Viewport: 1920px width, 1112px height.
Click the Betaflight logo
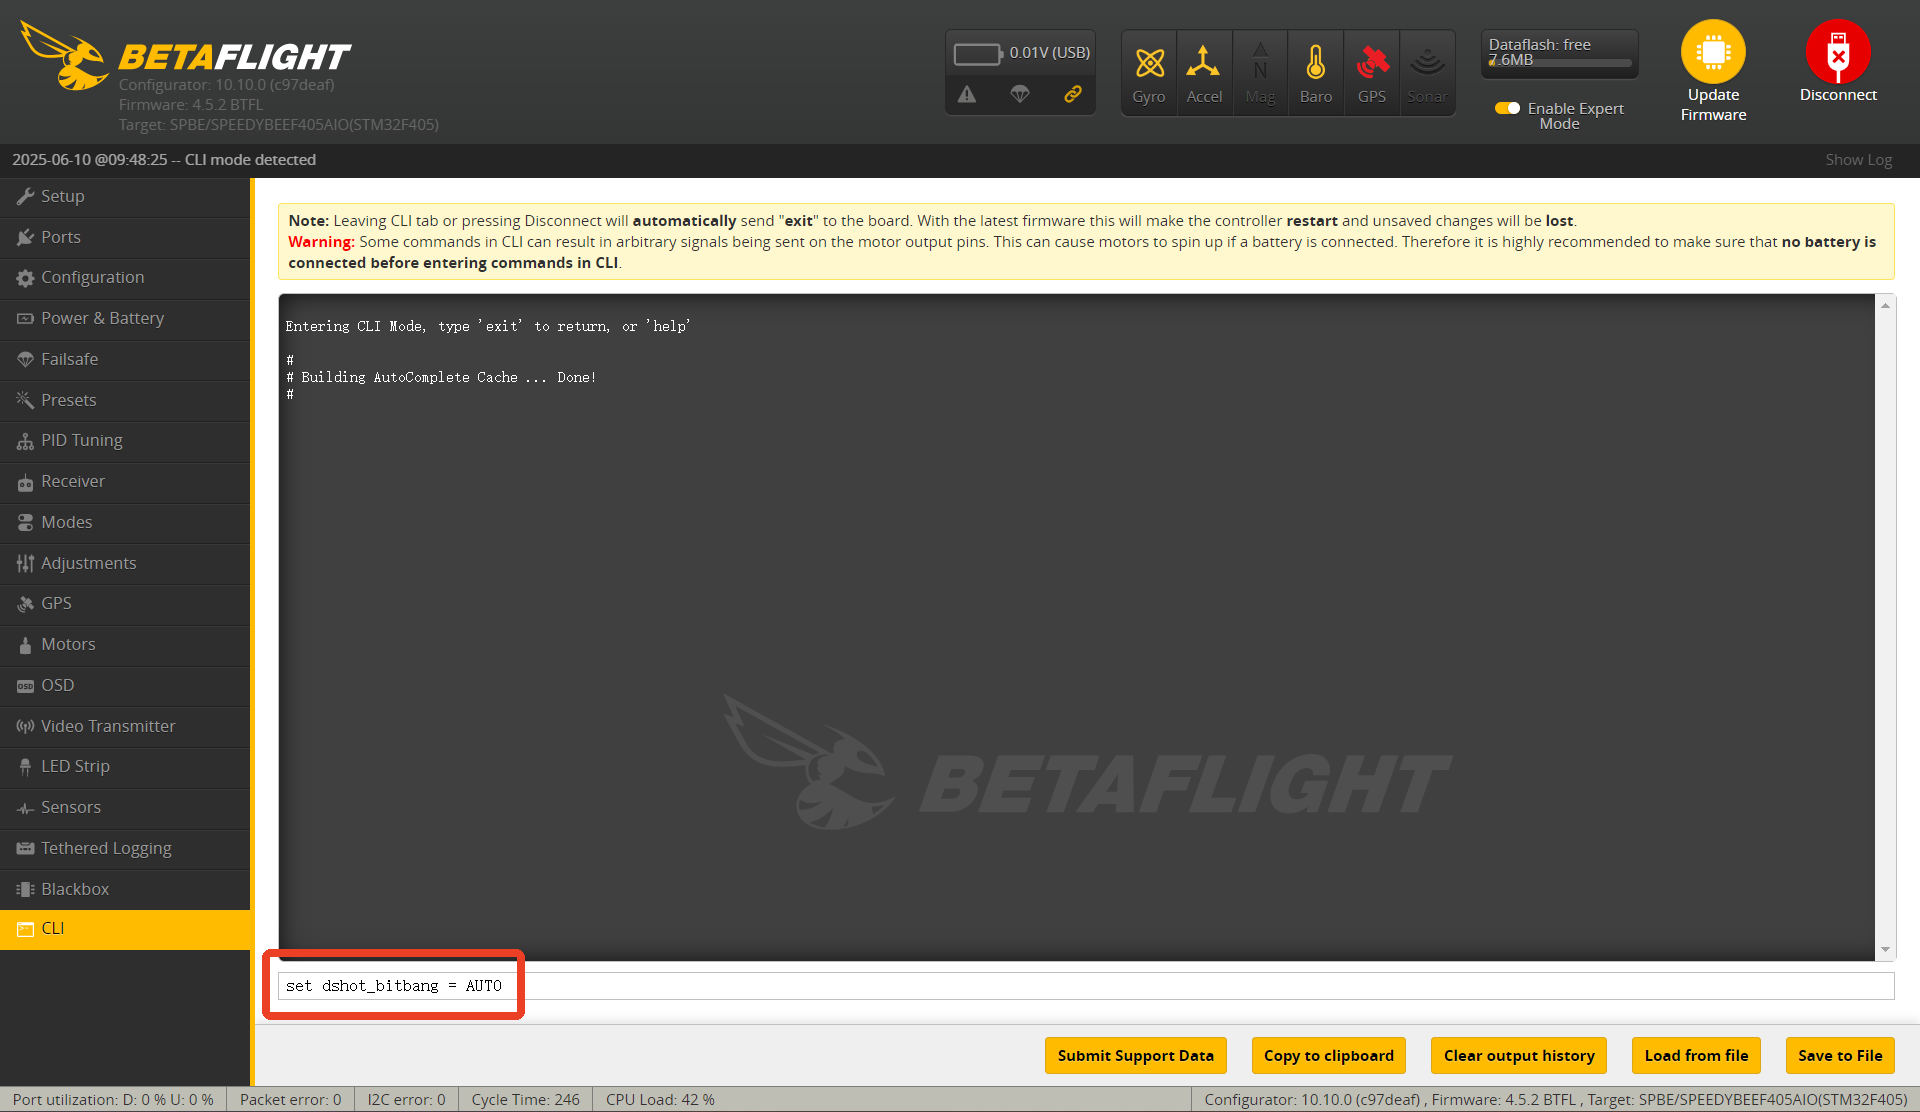pyautogui.click(x=185, y=57)
